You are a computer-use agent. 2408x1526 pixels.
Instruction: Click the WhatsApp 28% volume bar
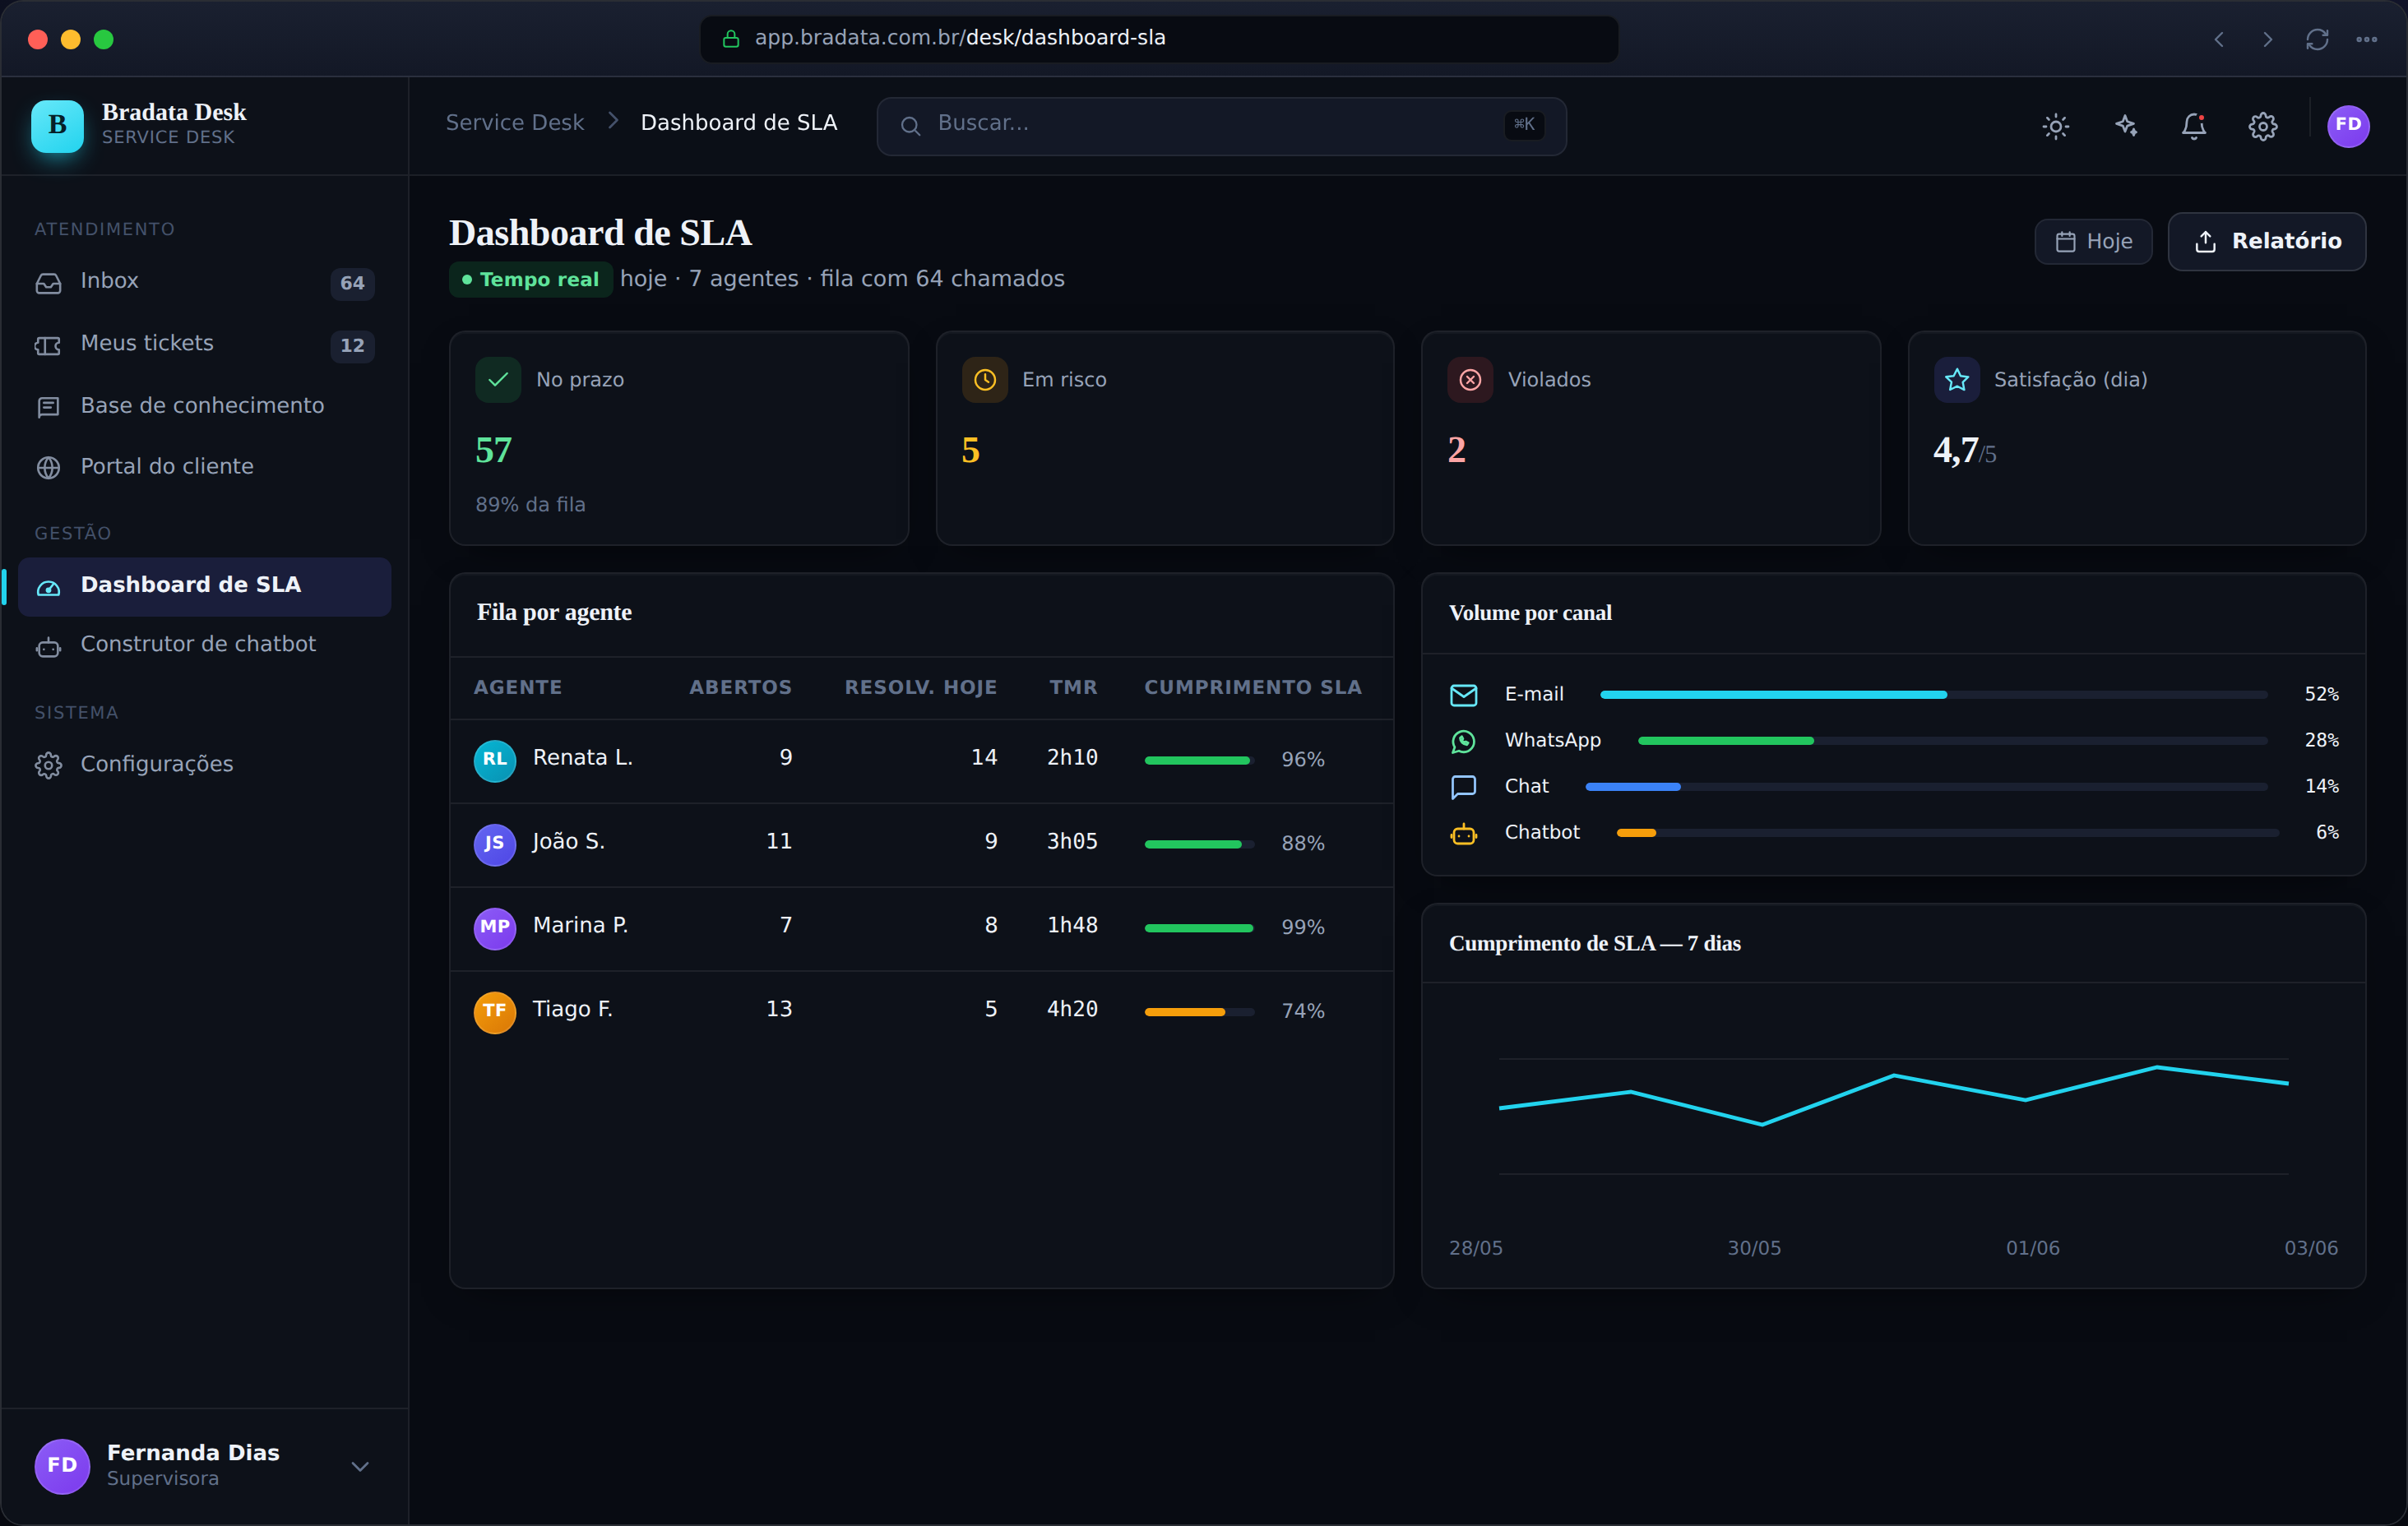coord(1952,741)
